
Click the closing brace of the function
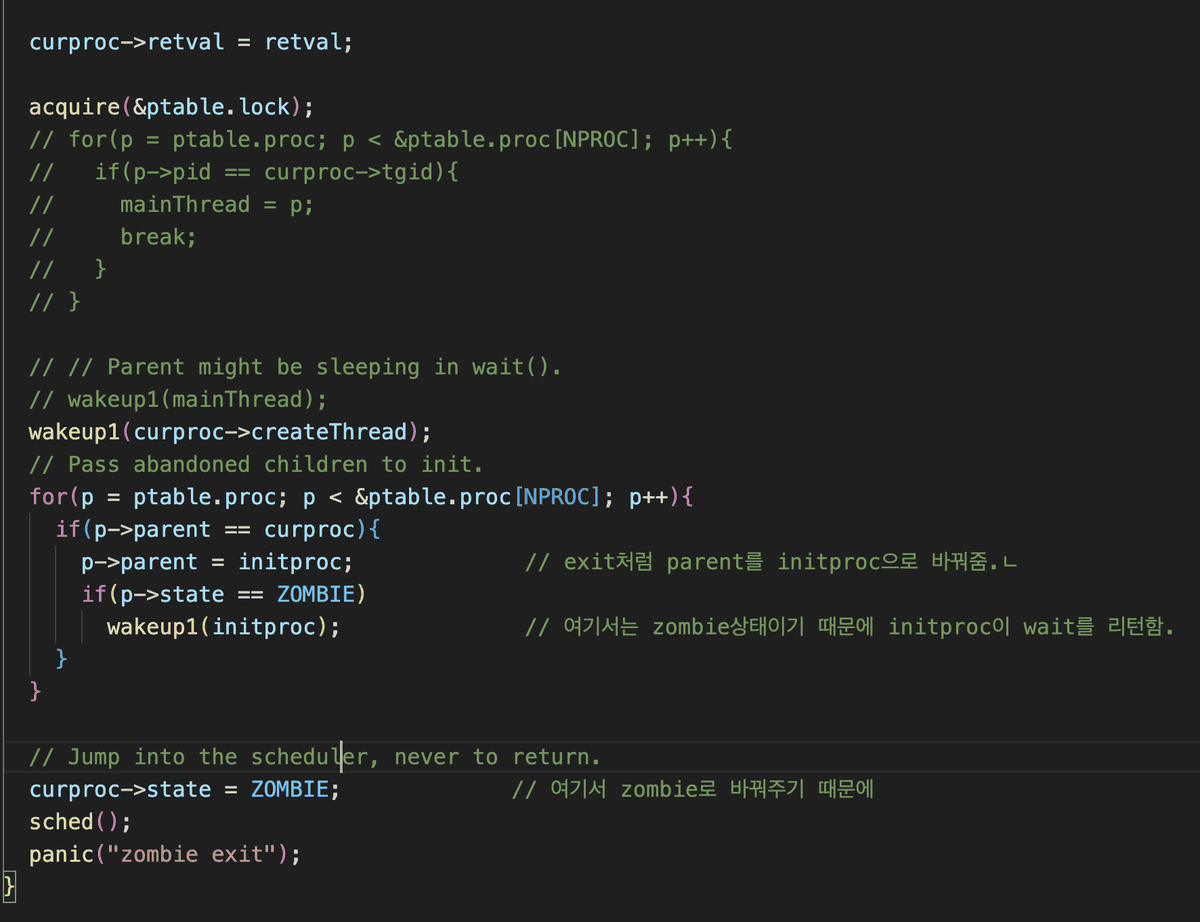tap(10, 886)
